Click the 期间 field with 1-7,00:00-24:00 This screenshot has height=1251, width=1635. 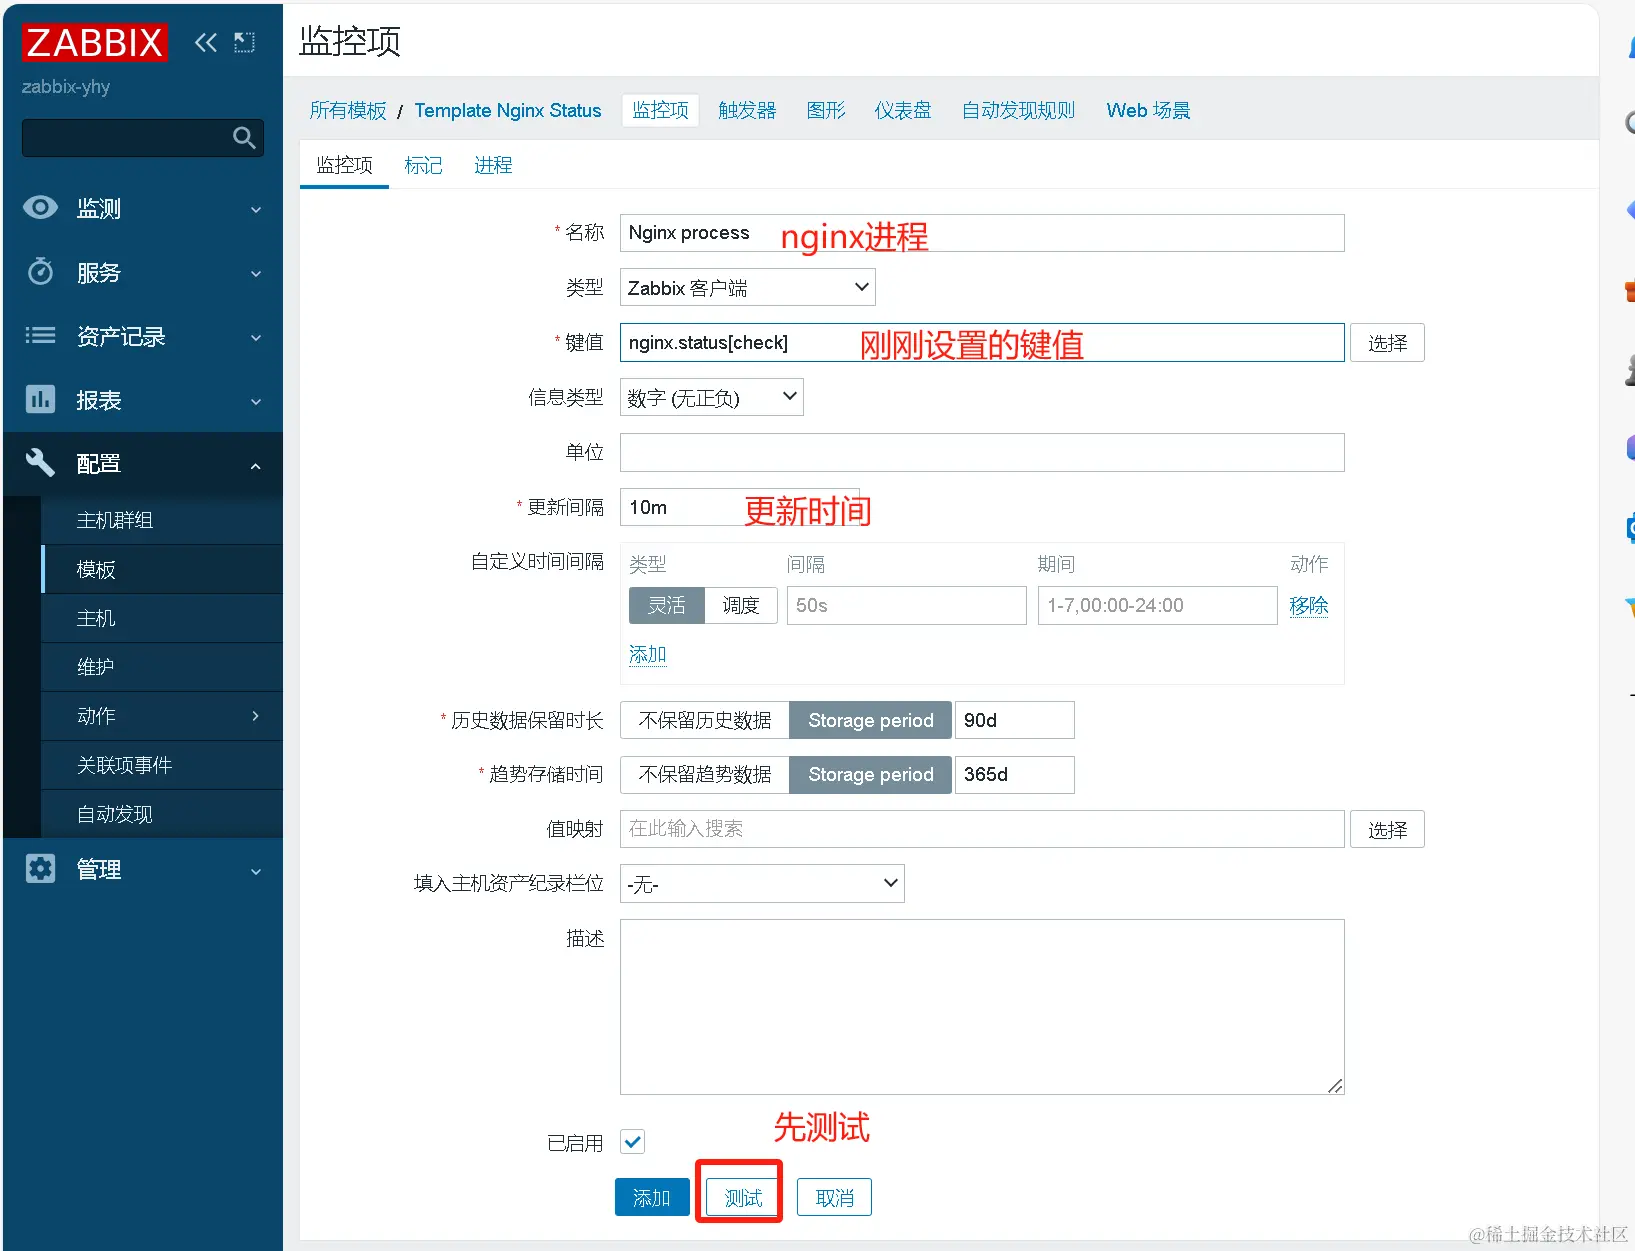pyautogui.click(x=1158, y=605)
